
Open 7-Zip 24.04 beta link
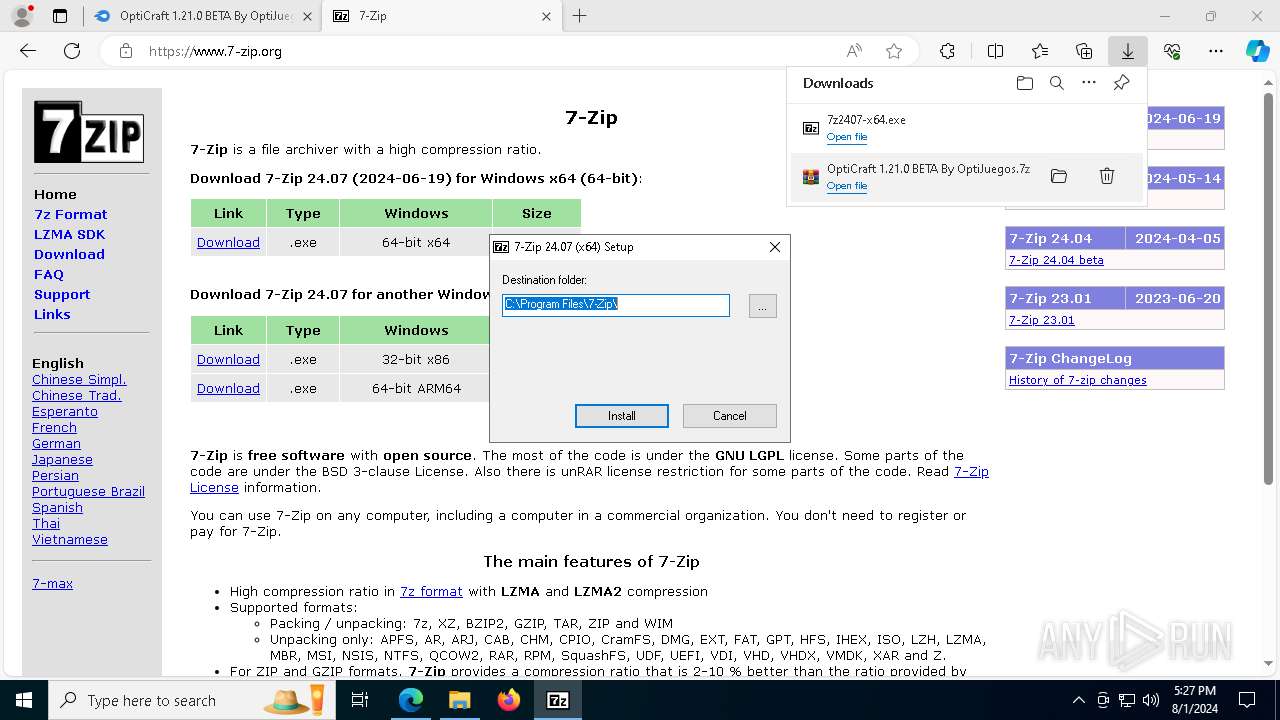click(x=1056, y=260)
